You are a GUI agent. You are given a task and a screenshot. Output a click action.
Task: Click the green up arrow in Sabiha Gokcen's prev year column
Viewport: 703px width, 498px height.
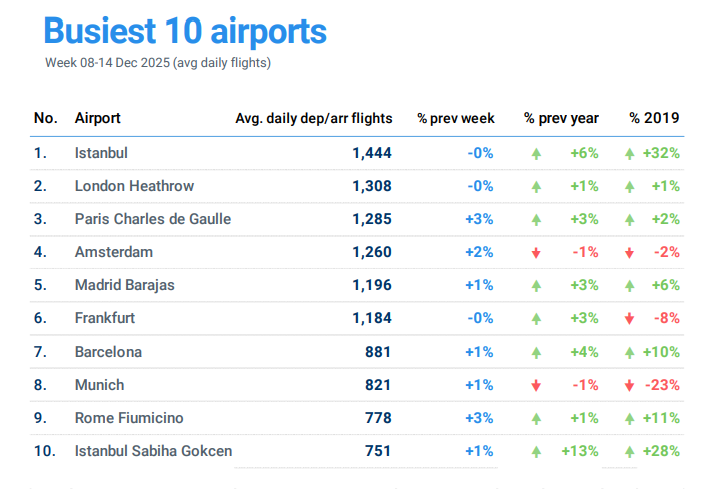[537, 451]
